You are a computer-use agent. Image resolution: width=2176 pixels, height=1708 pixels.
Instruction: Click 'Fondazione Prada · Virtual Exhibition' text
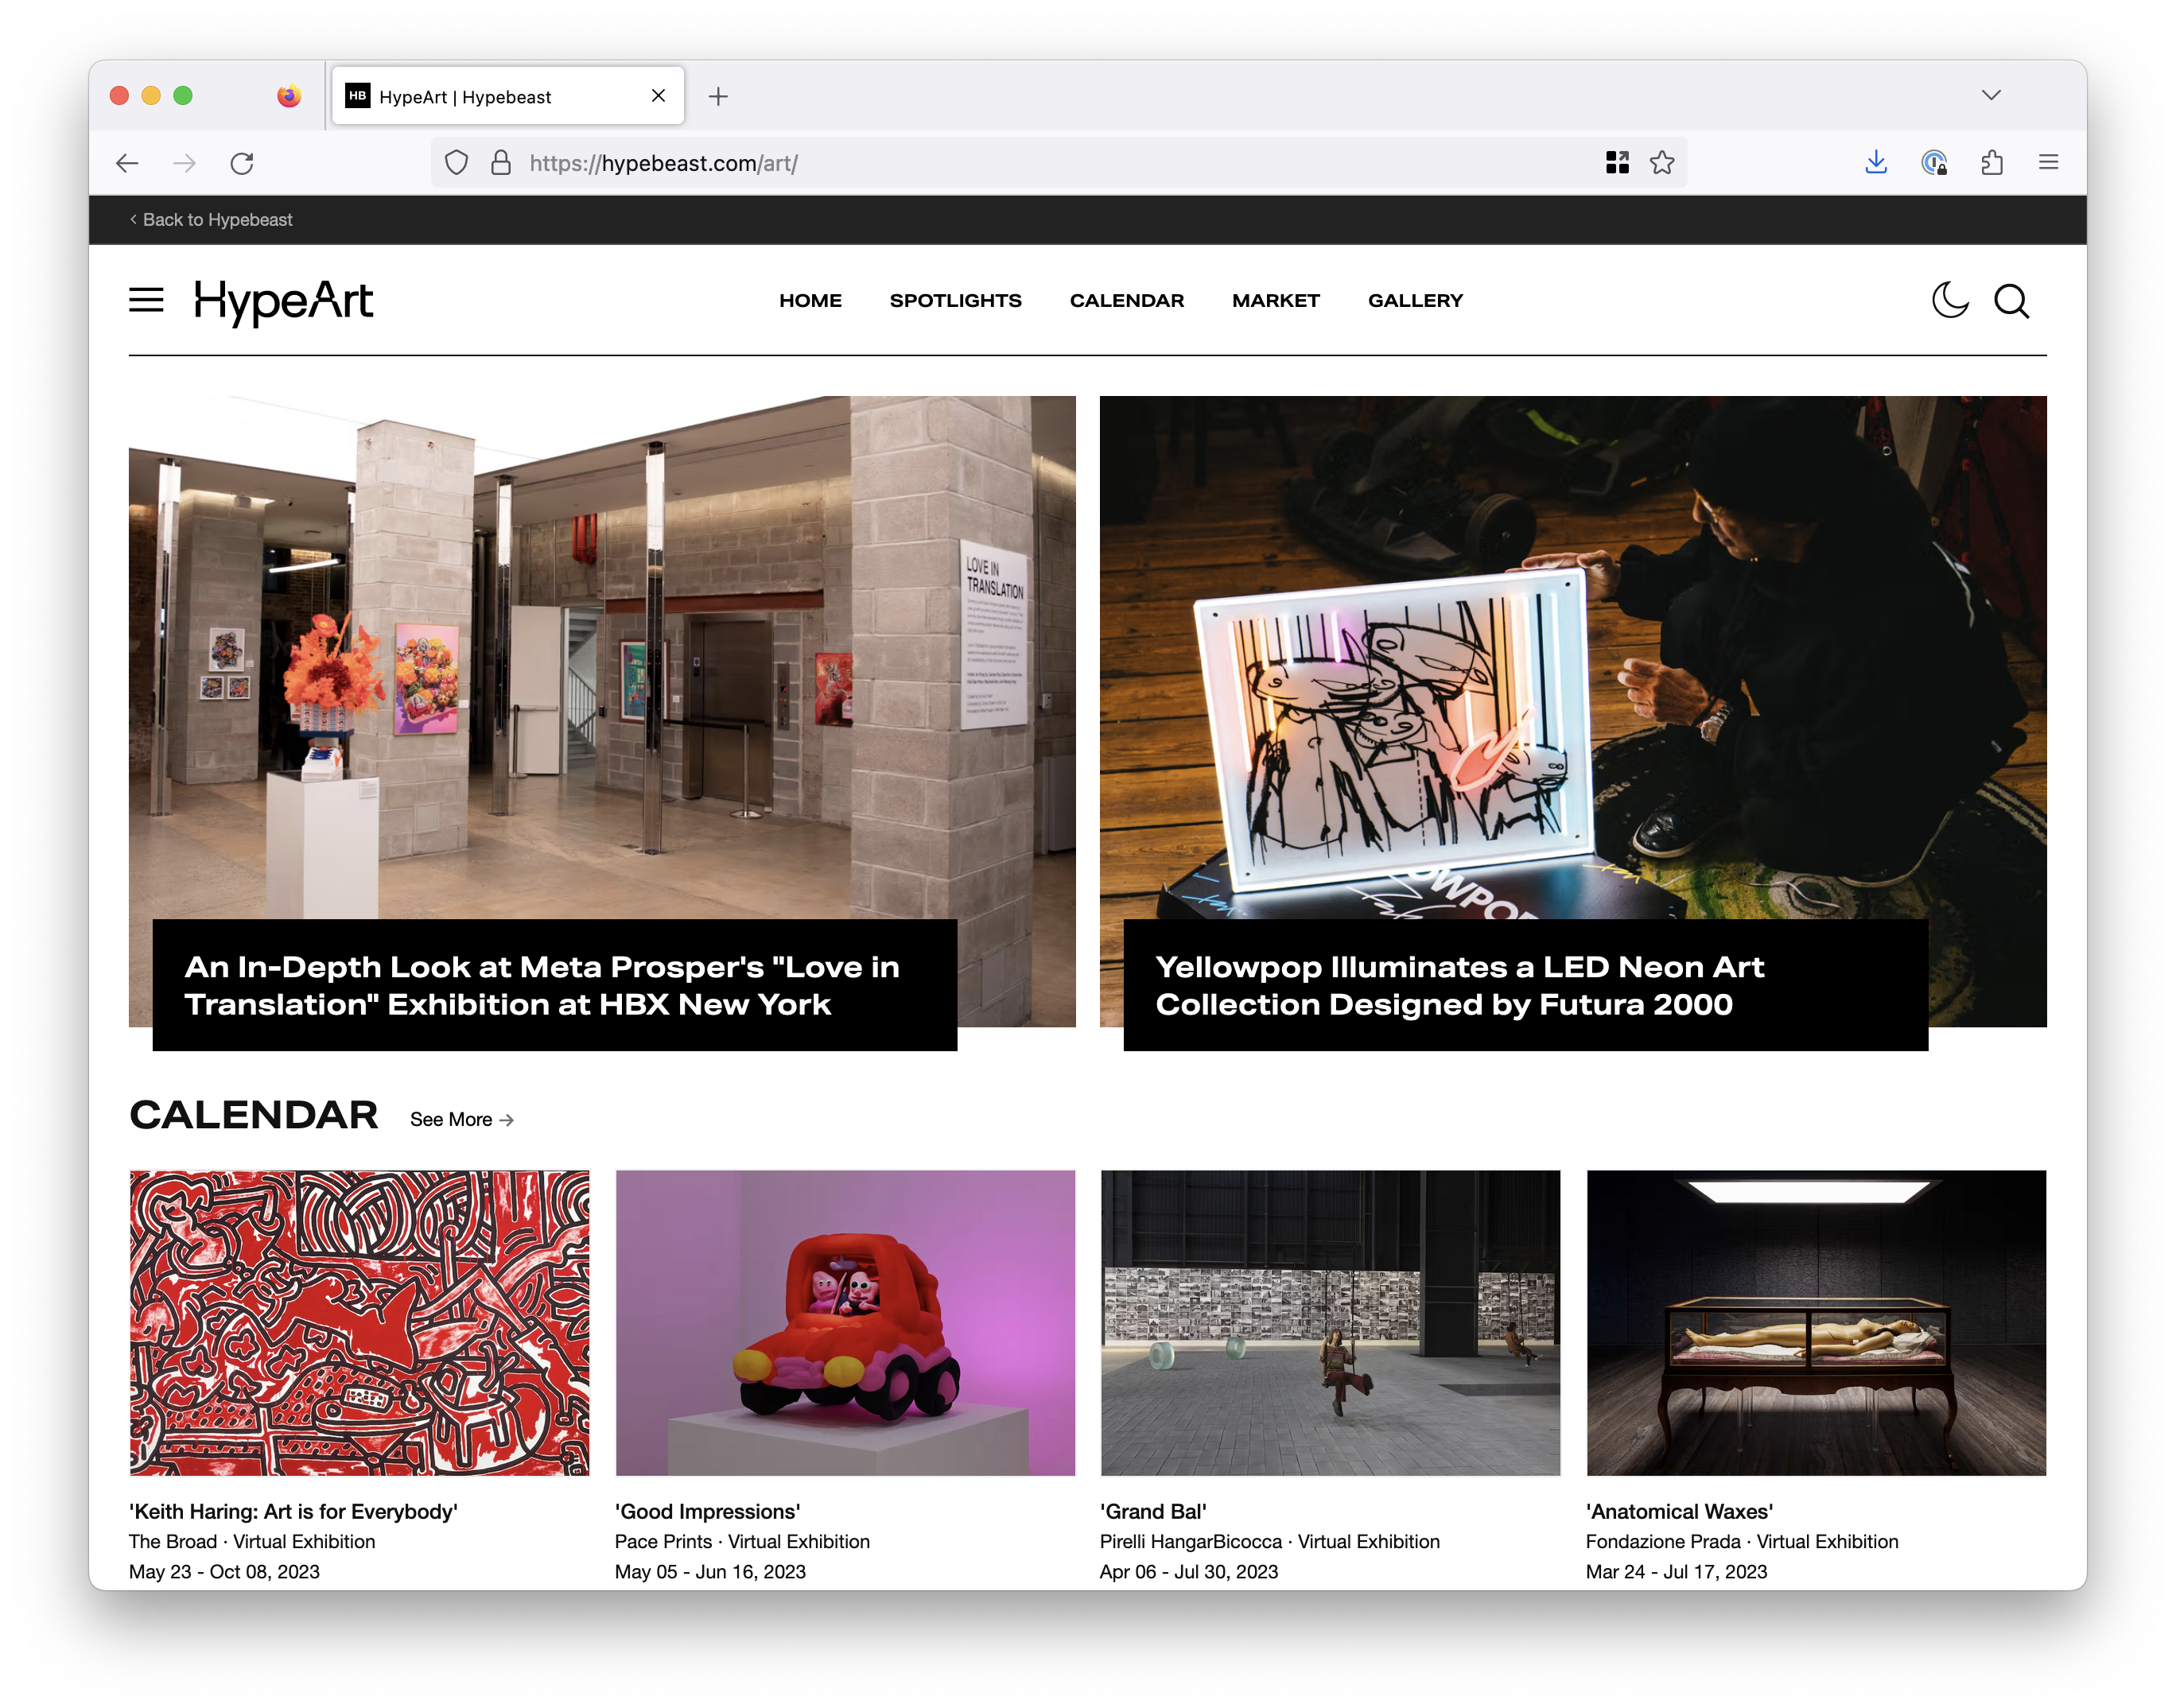pos(1742,1541)
